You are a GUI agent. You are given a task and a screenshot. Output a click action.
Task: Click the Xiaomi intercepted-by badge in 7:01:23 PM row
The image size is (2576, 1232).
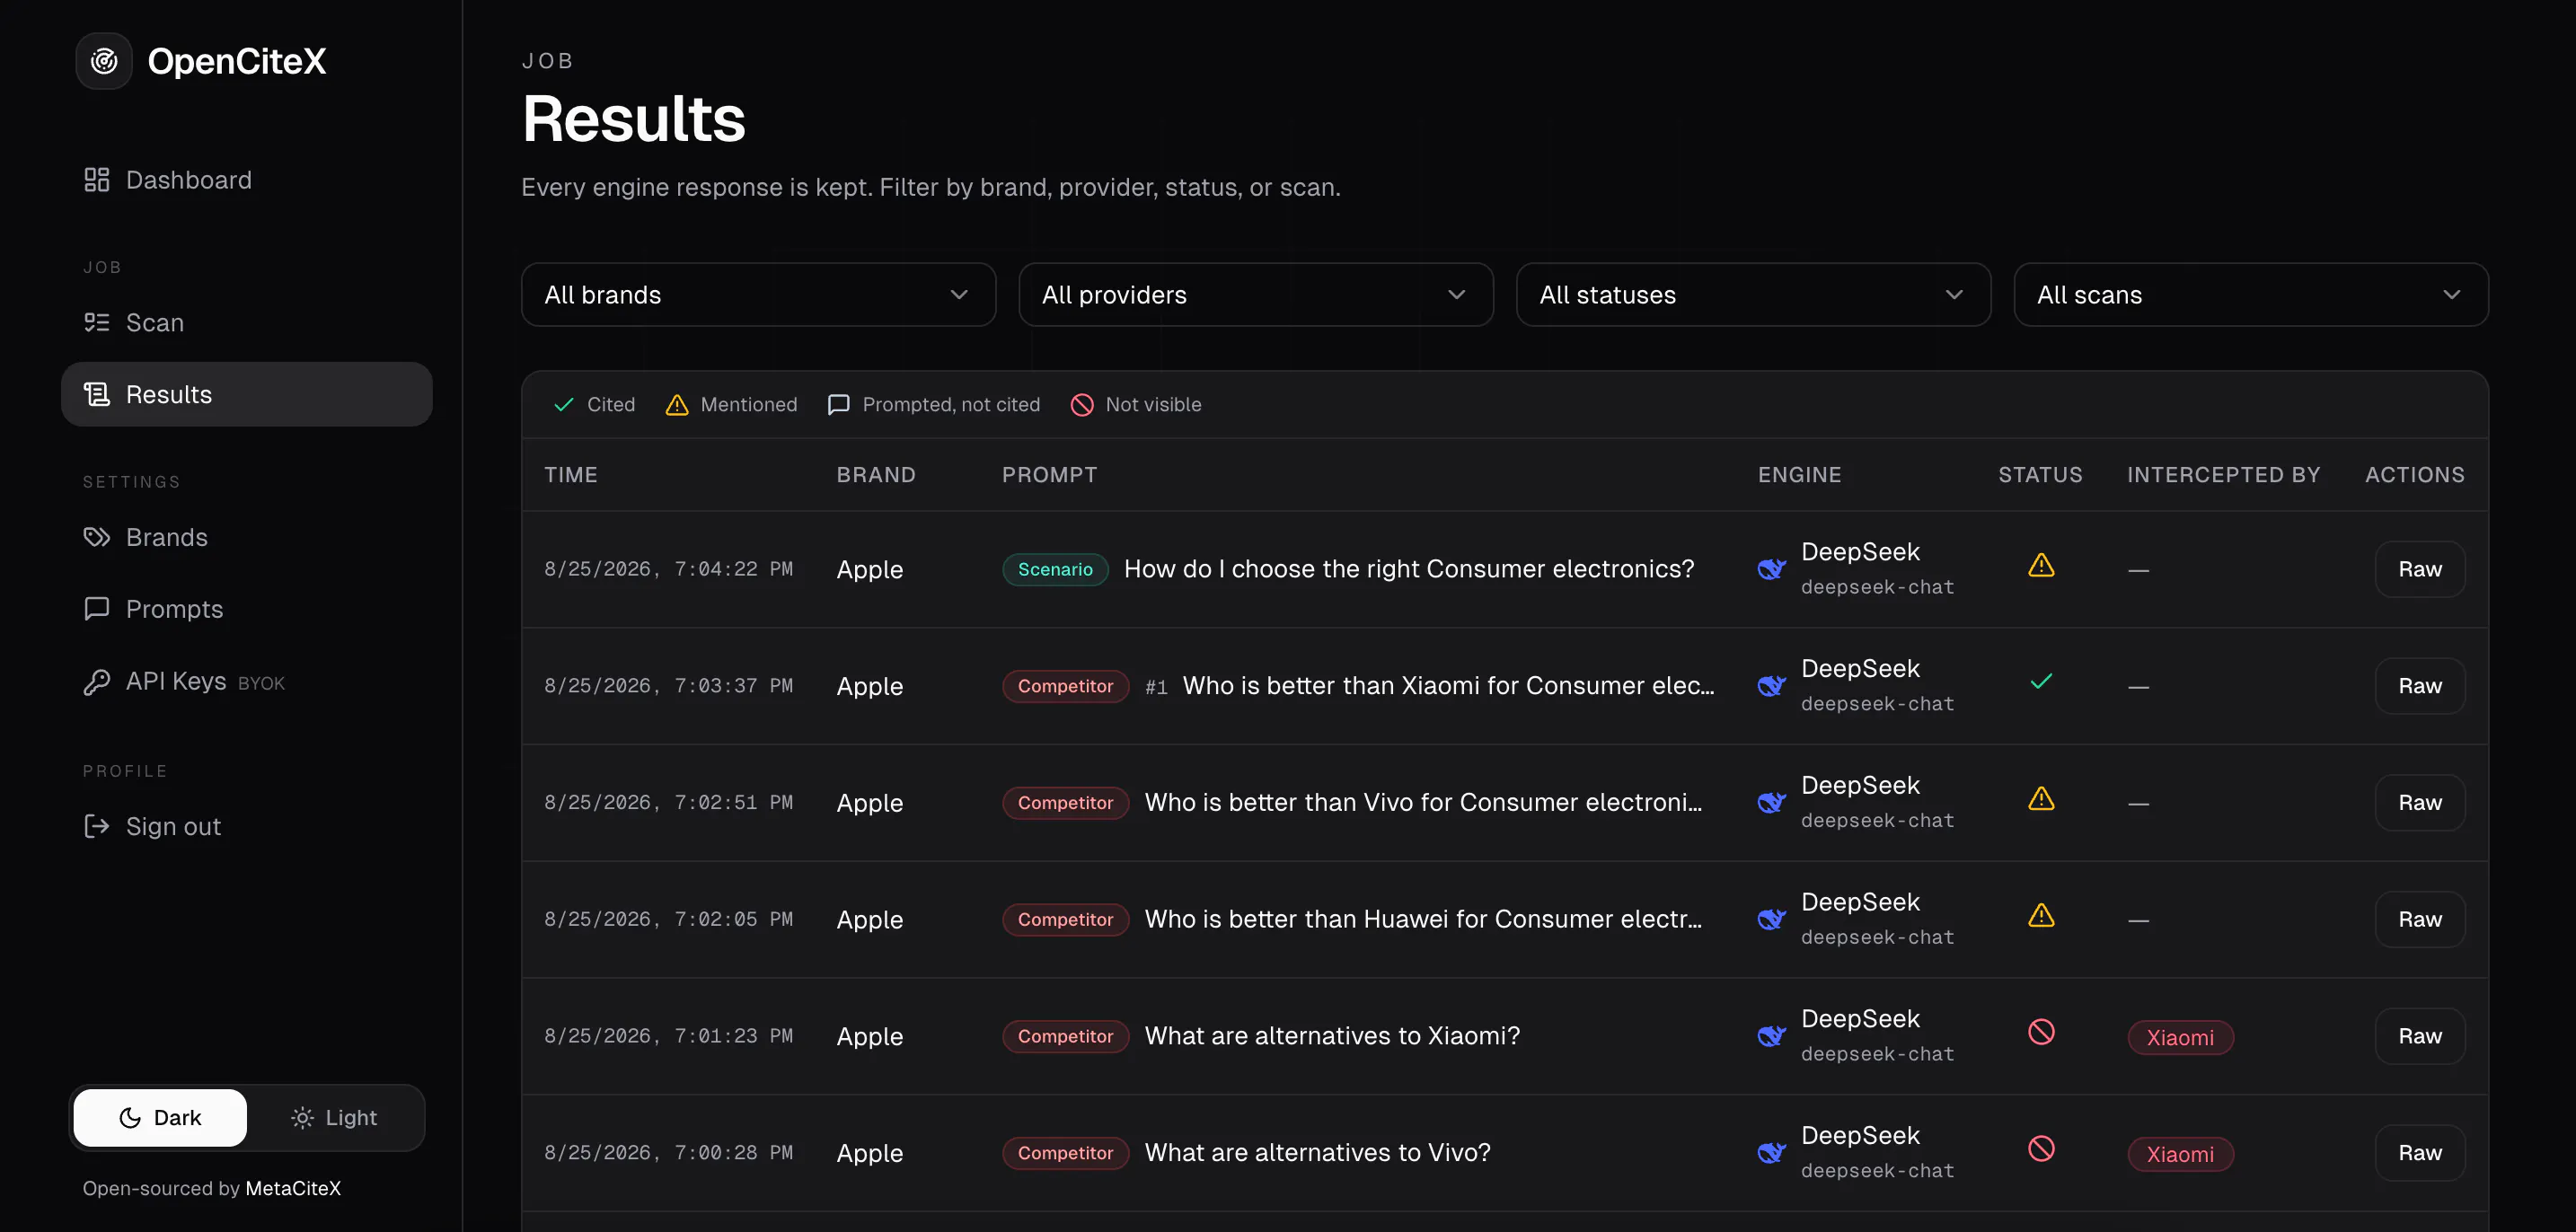coord(2180,1037)
